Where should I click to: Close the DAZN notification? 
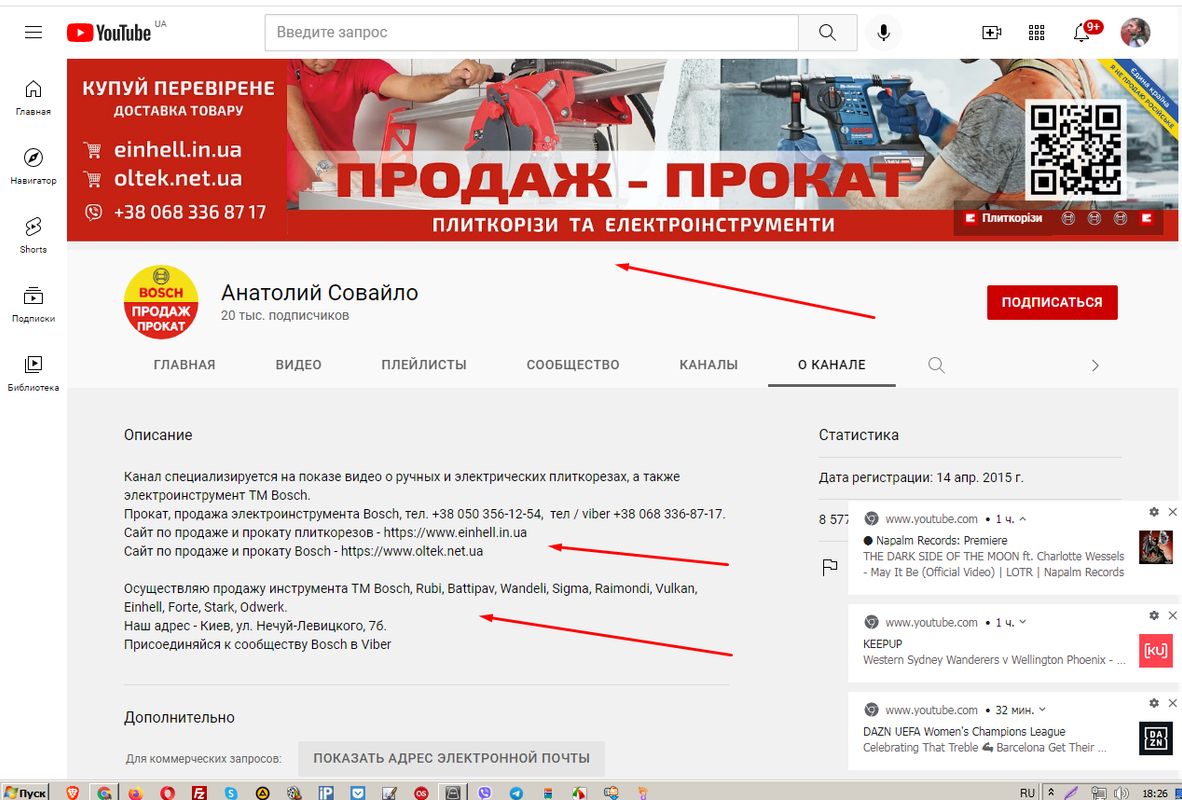[x=1172, y=703]
